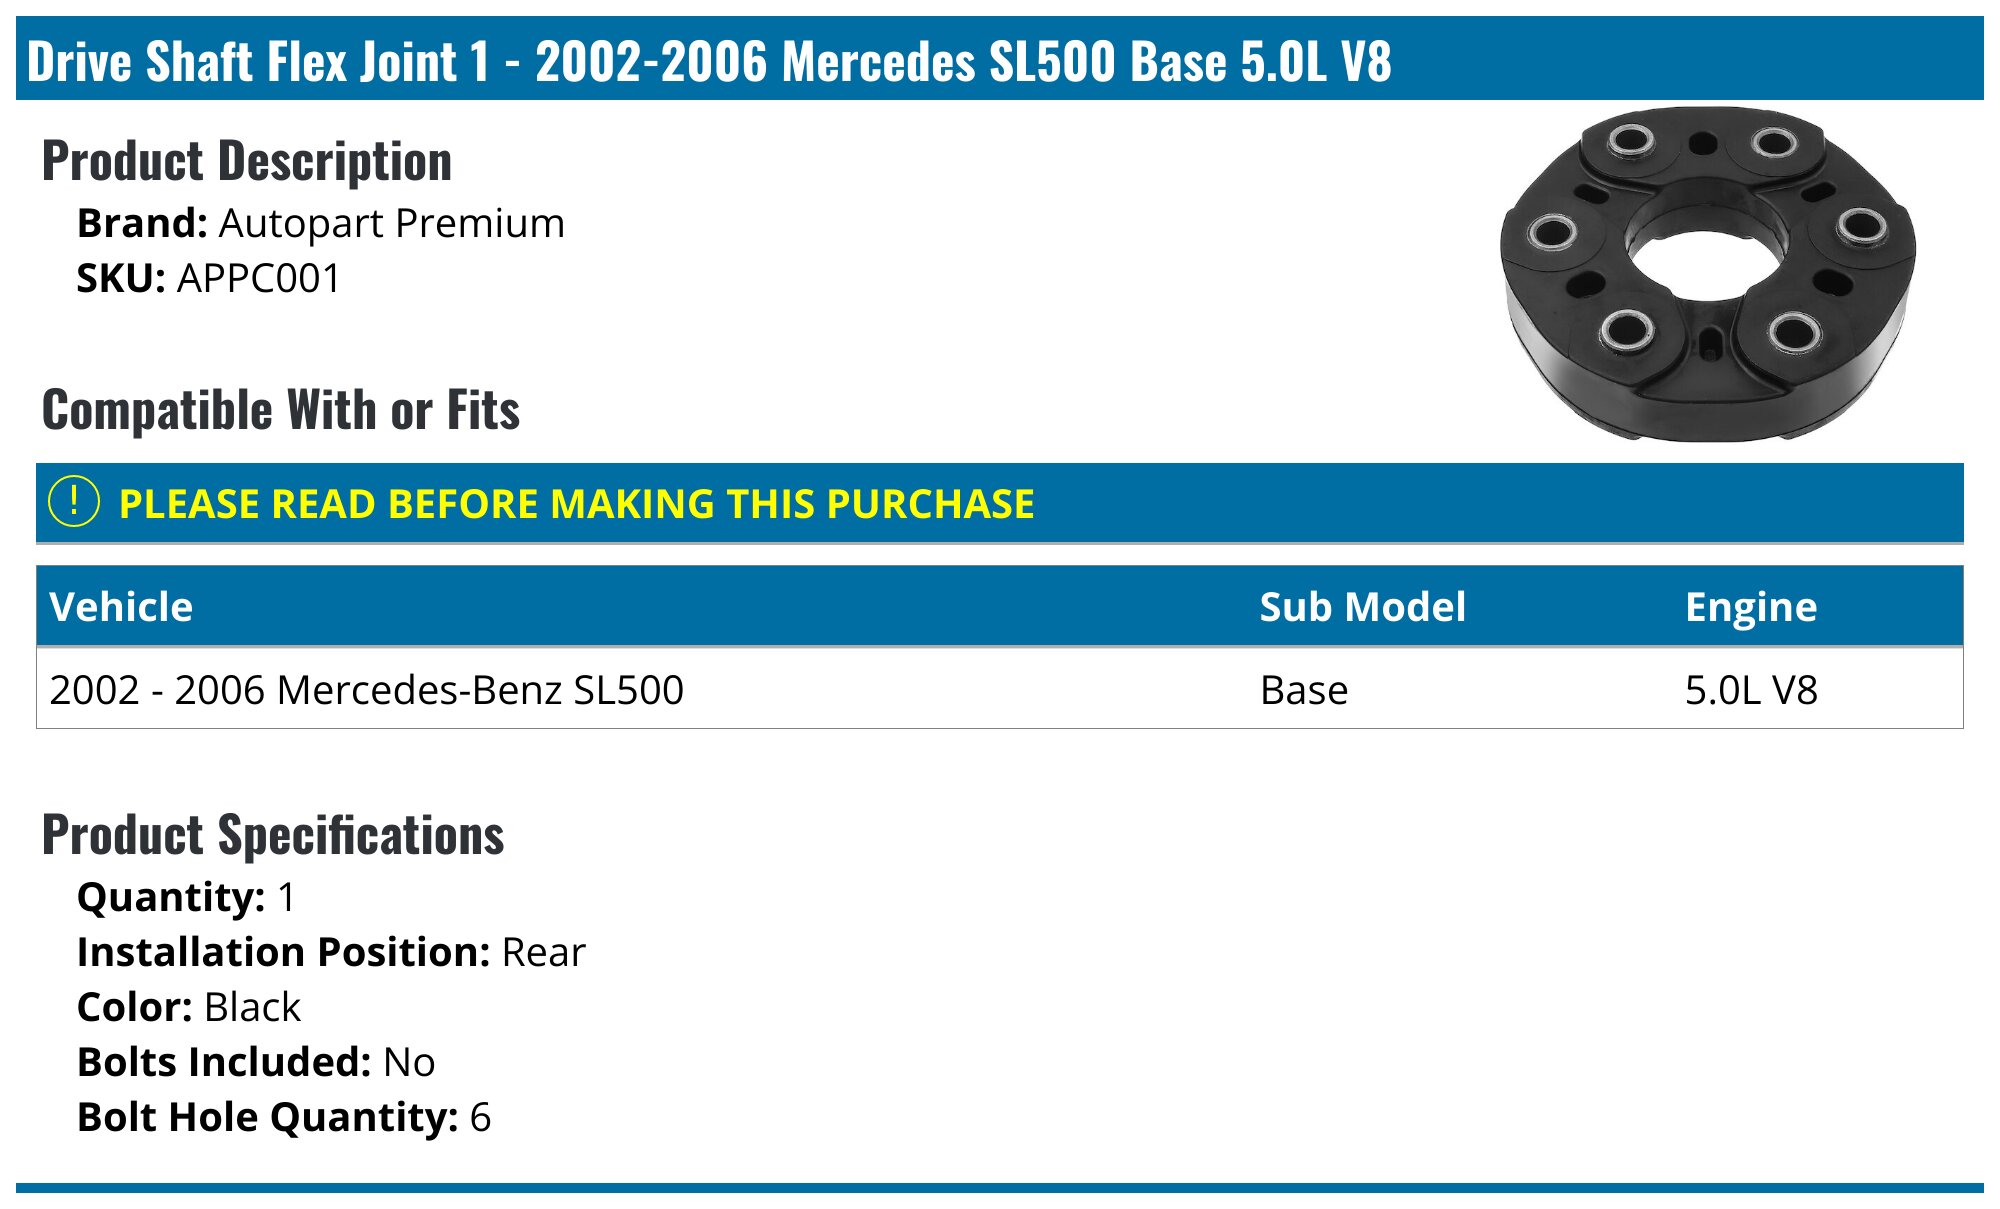The width and height of the screenshot is (2000, 1209).
Task: Select the 2002 - 2006 Mercedes-Benz SL500 vehicle cell
Action: coord(366,690)
